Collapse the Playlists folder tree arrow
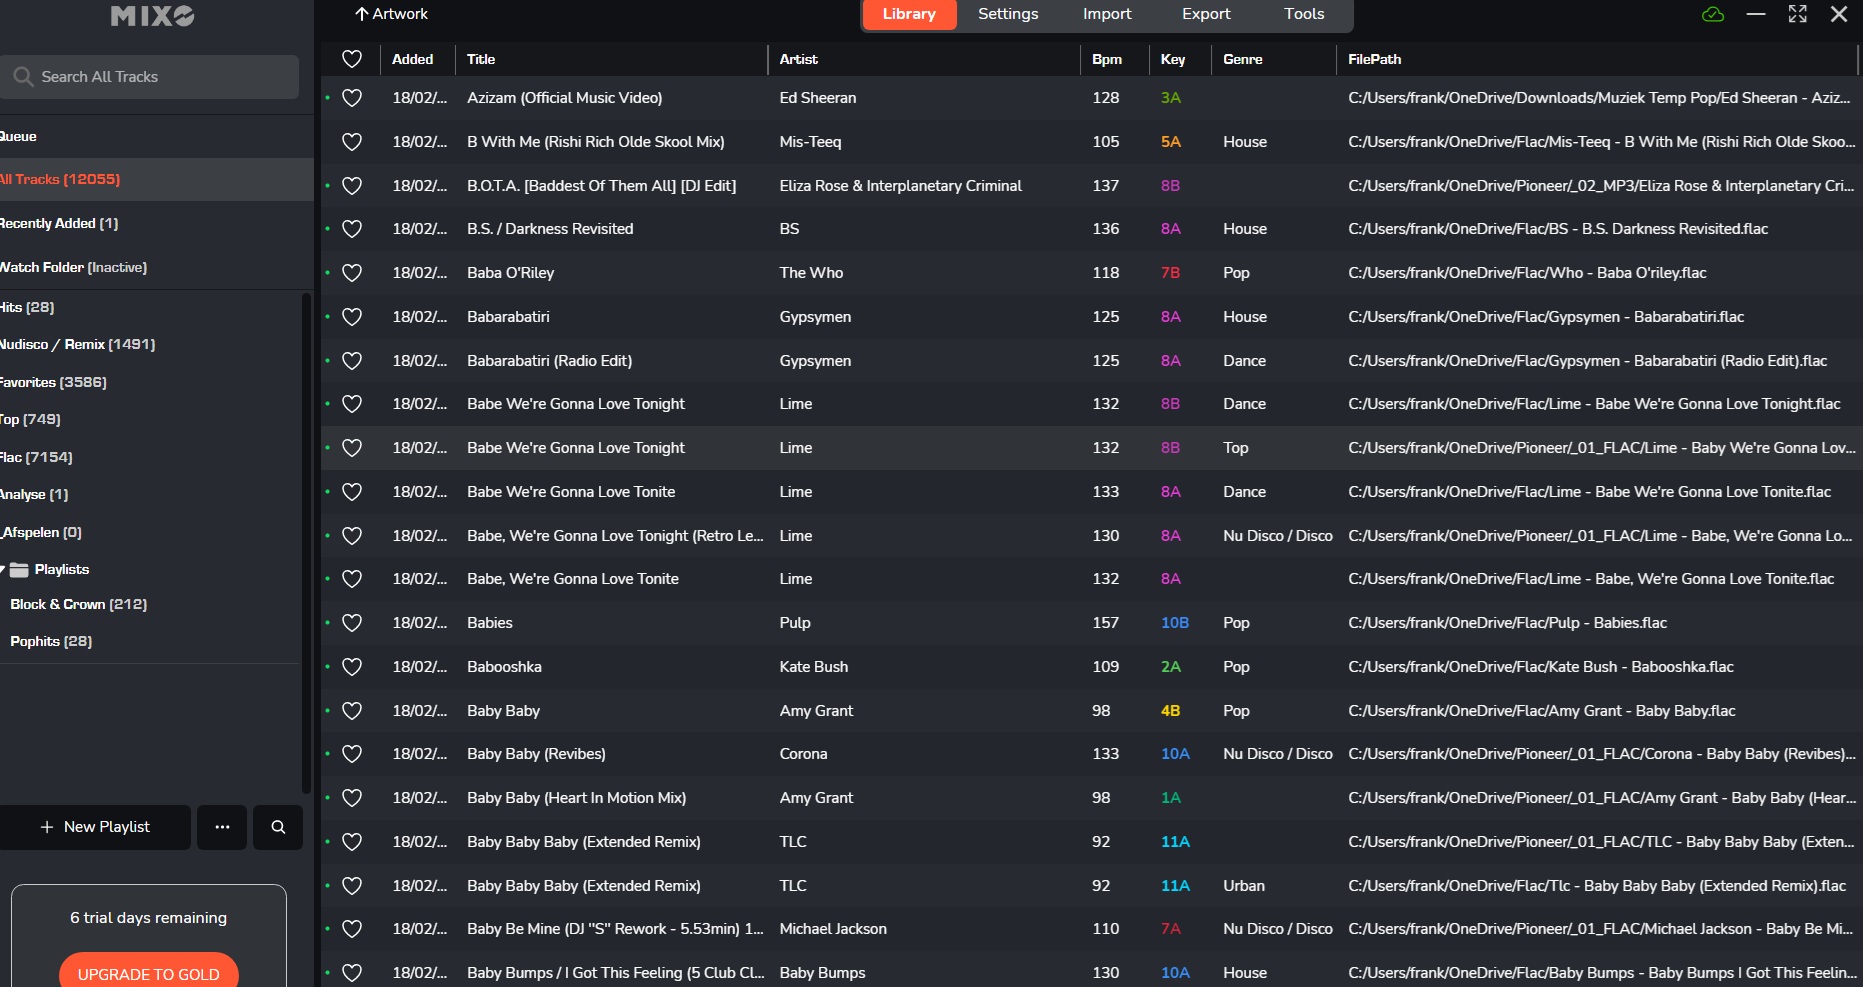The image size is (1863, 987). [x=3, y=570]
